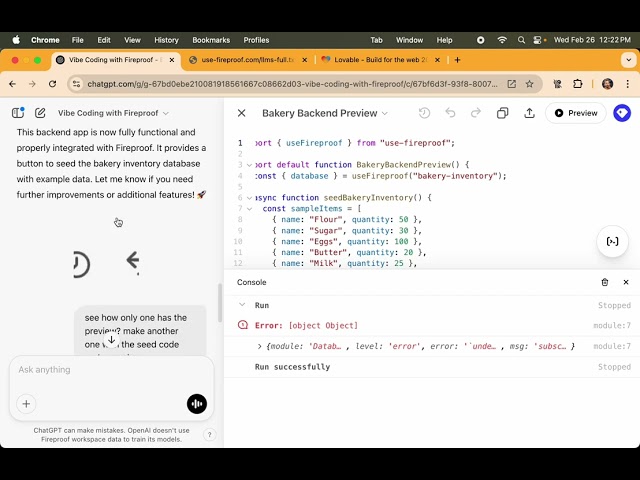Viewport: 640px width, 480px height.
Task: Open a new browser tab
Action: coord(458,60)
